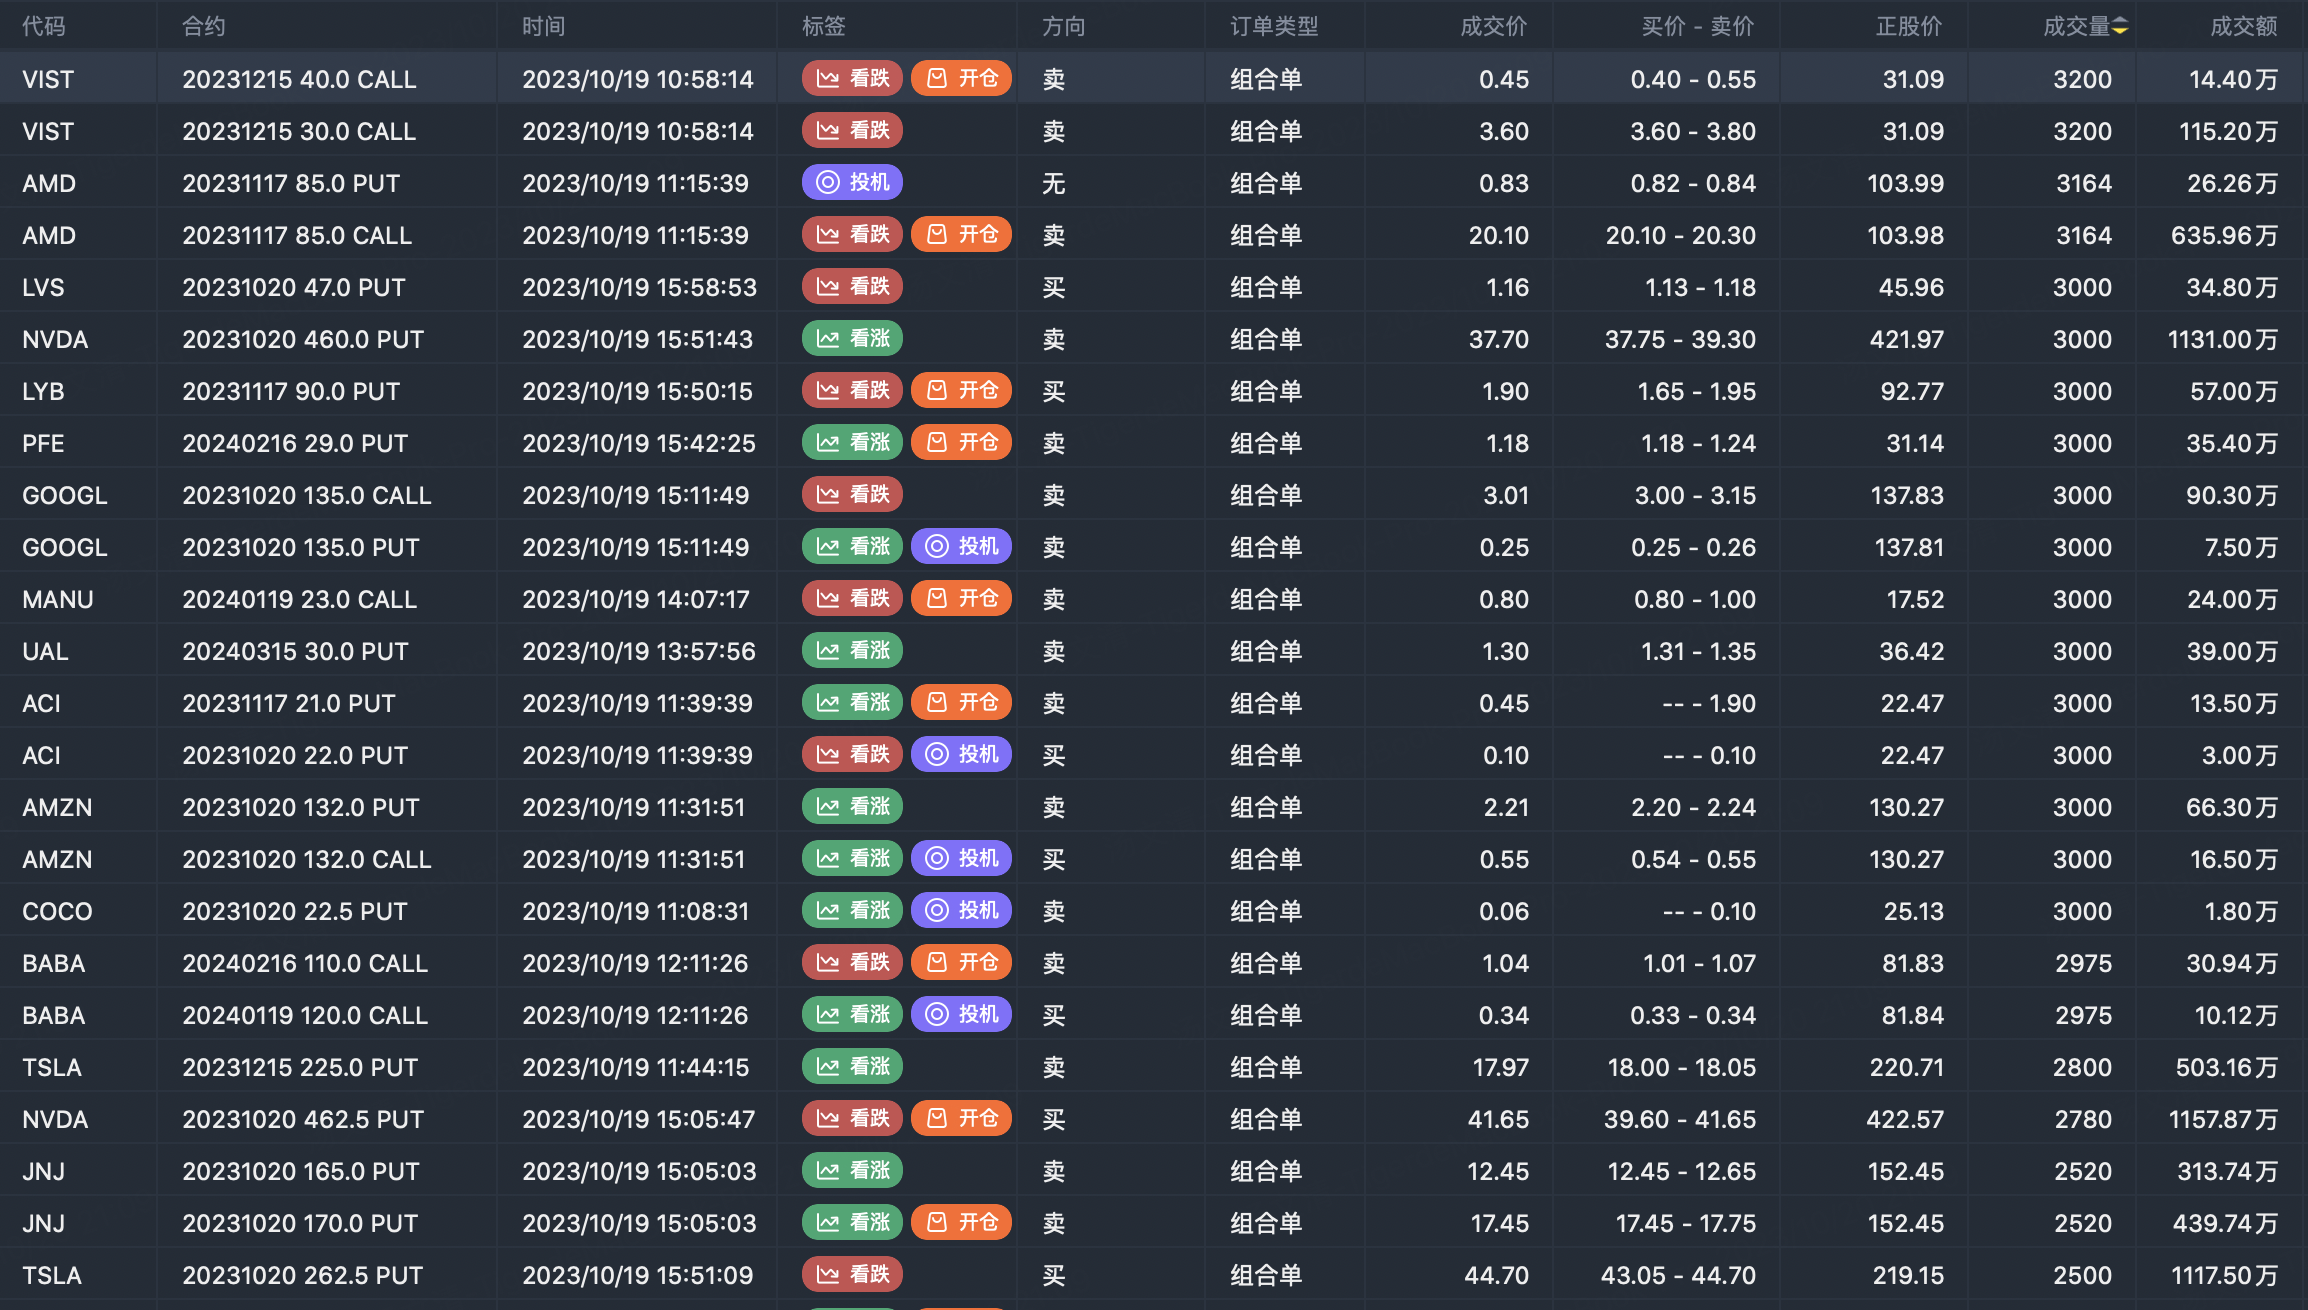Click the 看涨 tag on UAL 30.0 PUT row
The width and height of the screenshot is (2308, 1310).
[853, 650]
